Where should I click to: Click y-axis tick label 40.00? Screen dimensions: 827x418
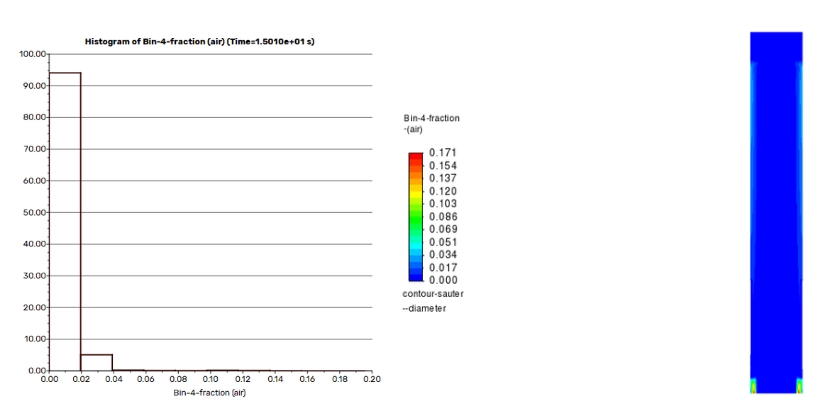pos(35,244)
